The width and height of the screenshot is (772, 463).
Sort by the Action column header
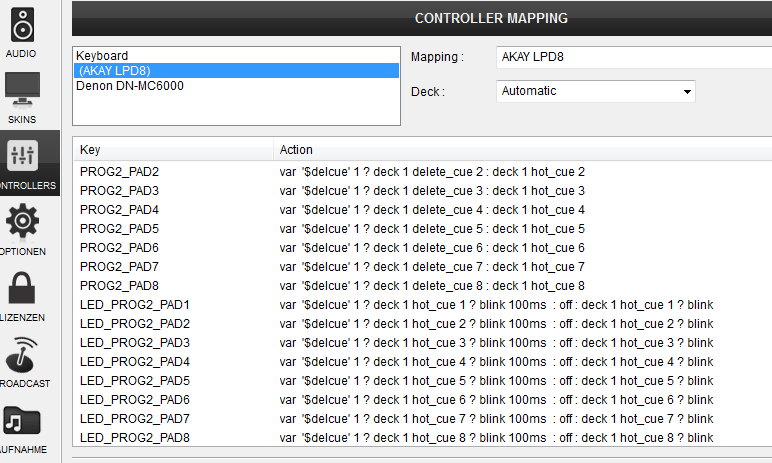click(x=523, y=150)
